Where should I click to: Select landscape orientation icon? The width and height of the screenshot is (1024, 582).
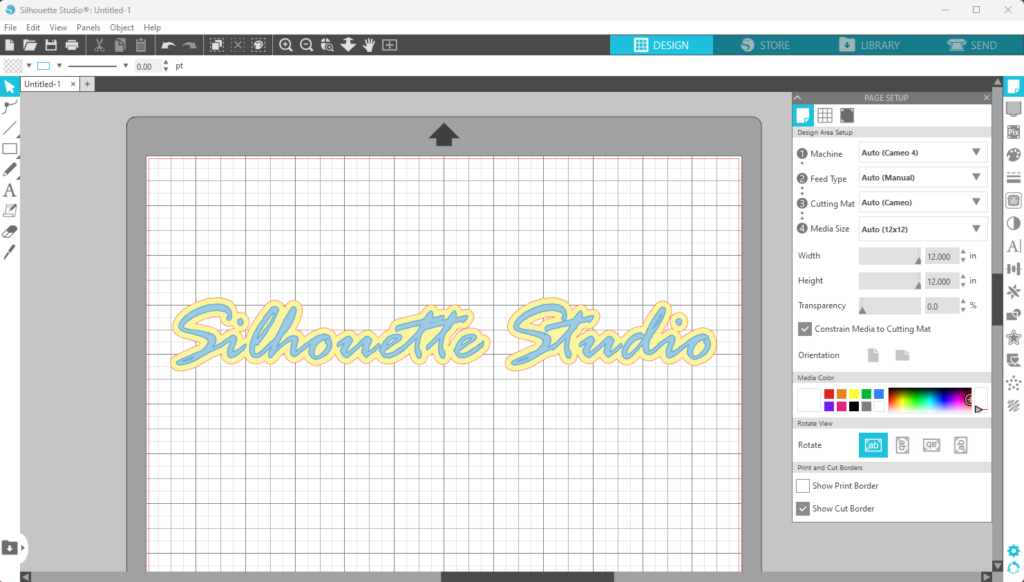tap(903, 355)
